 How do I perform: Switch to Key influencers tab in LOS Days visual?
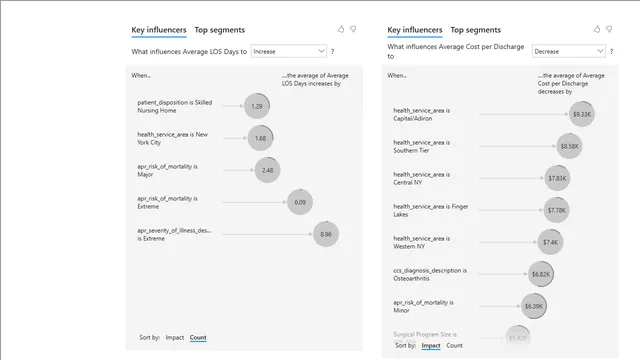coord(159,30)
